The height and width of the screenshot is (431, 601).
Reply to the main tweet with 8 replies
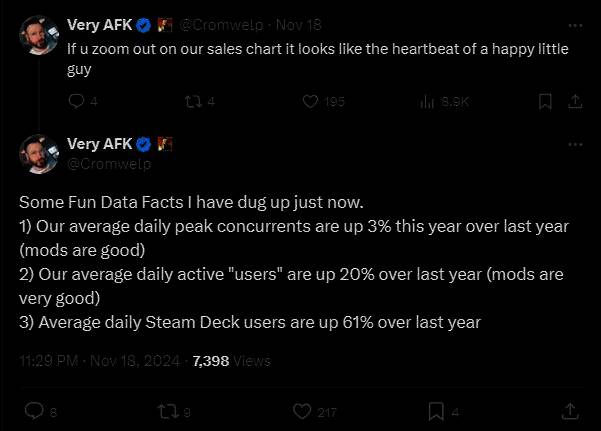pyautogui.click(x=34, y=410)
